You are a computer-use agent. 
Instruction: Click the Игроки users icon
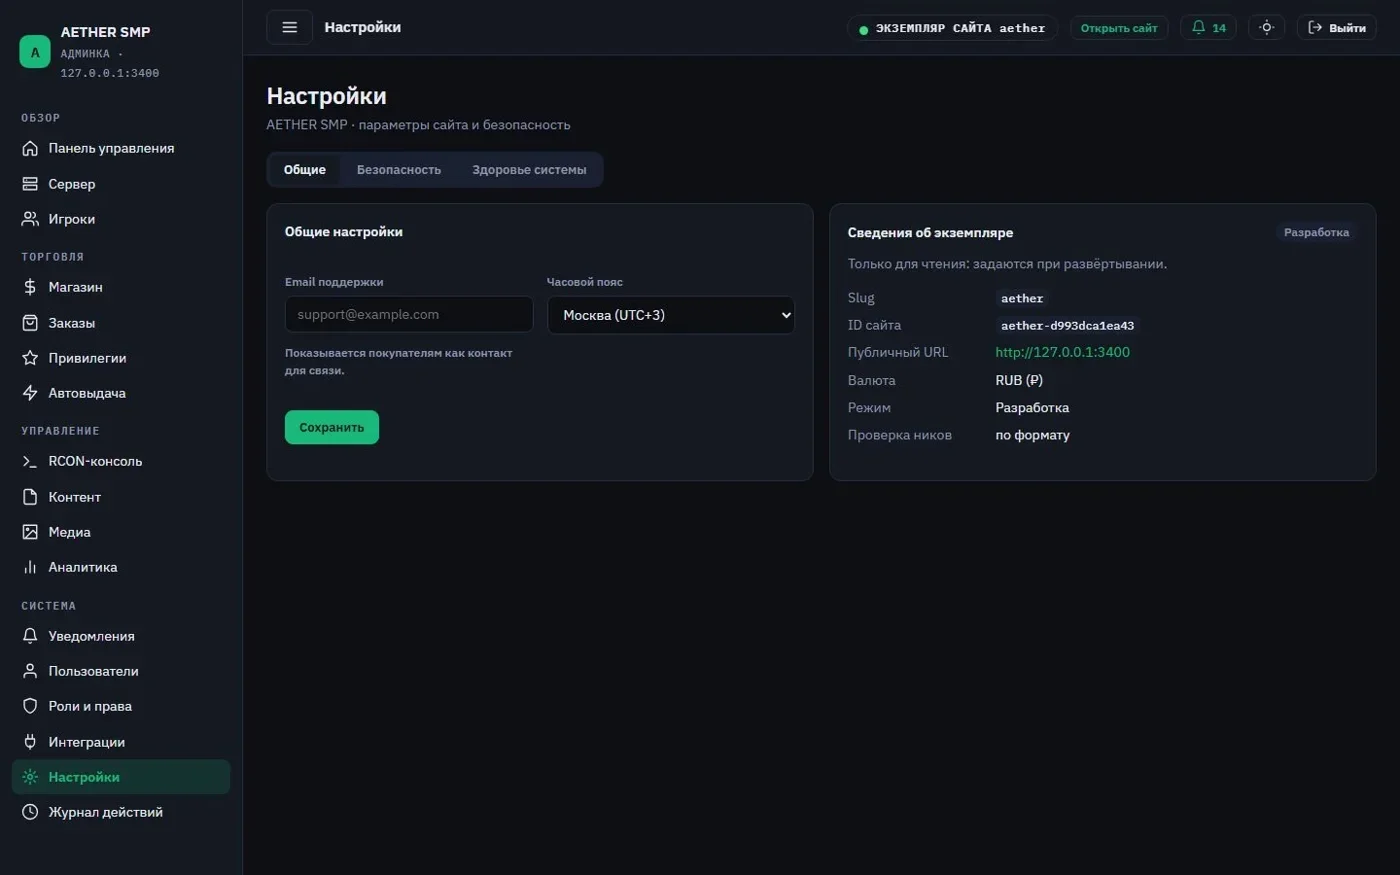(30, 219)
